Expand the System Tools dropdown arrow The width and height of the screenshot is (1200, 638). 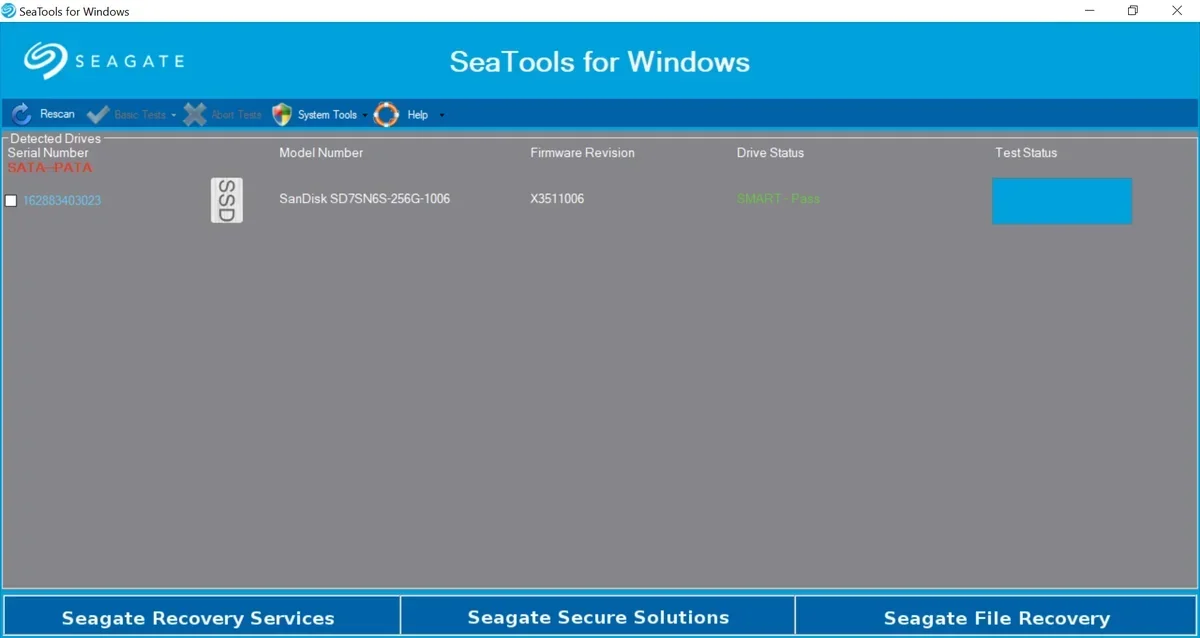[365, 115]
